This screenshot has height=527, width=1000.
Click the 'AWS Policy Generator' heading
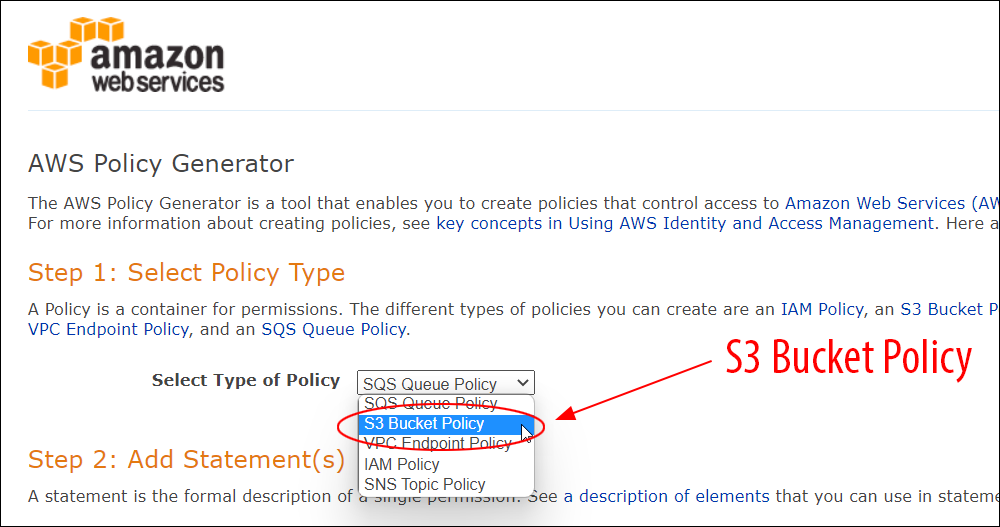[161, 164]
